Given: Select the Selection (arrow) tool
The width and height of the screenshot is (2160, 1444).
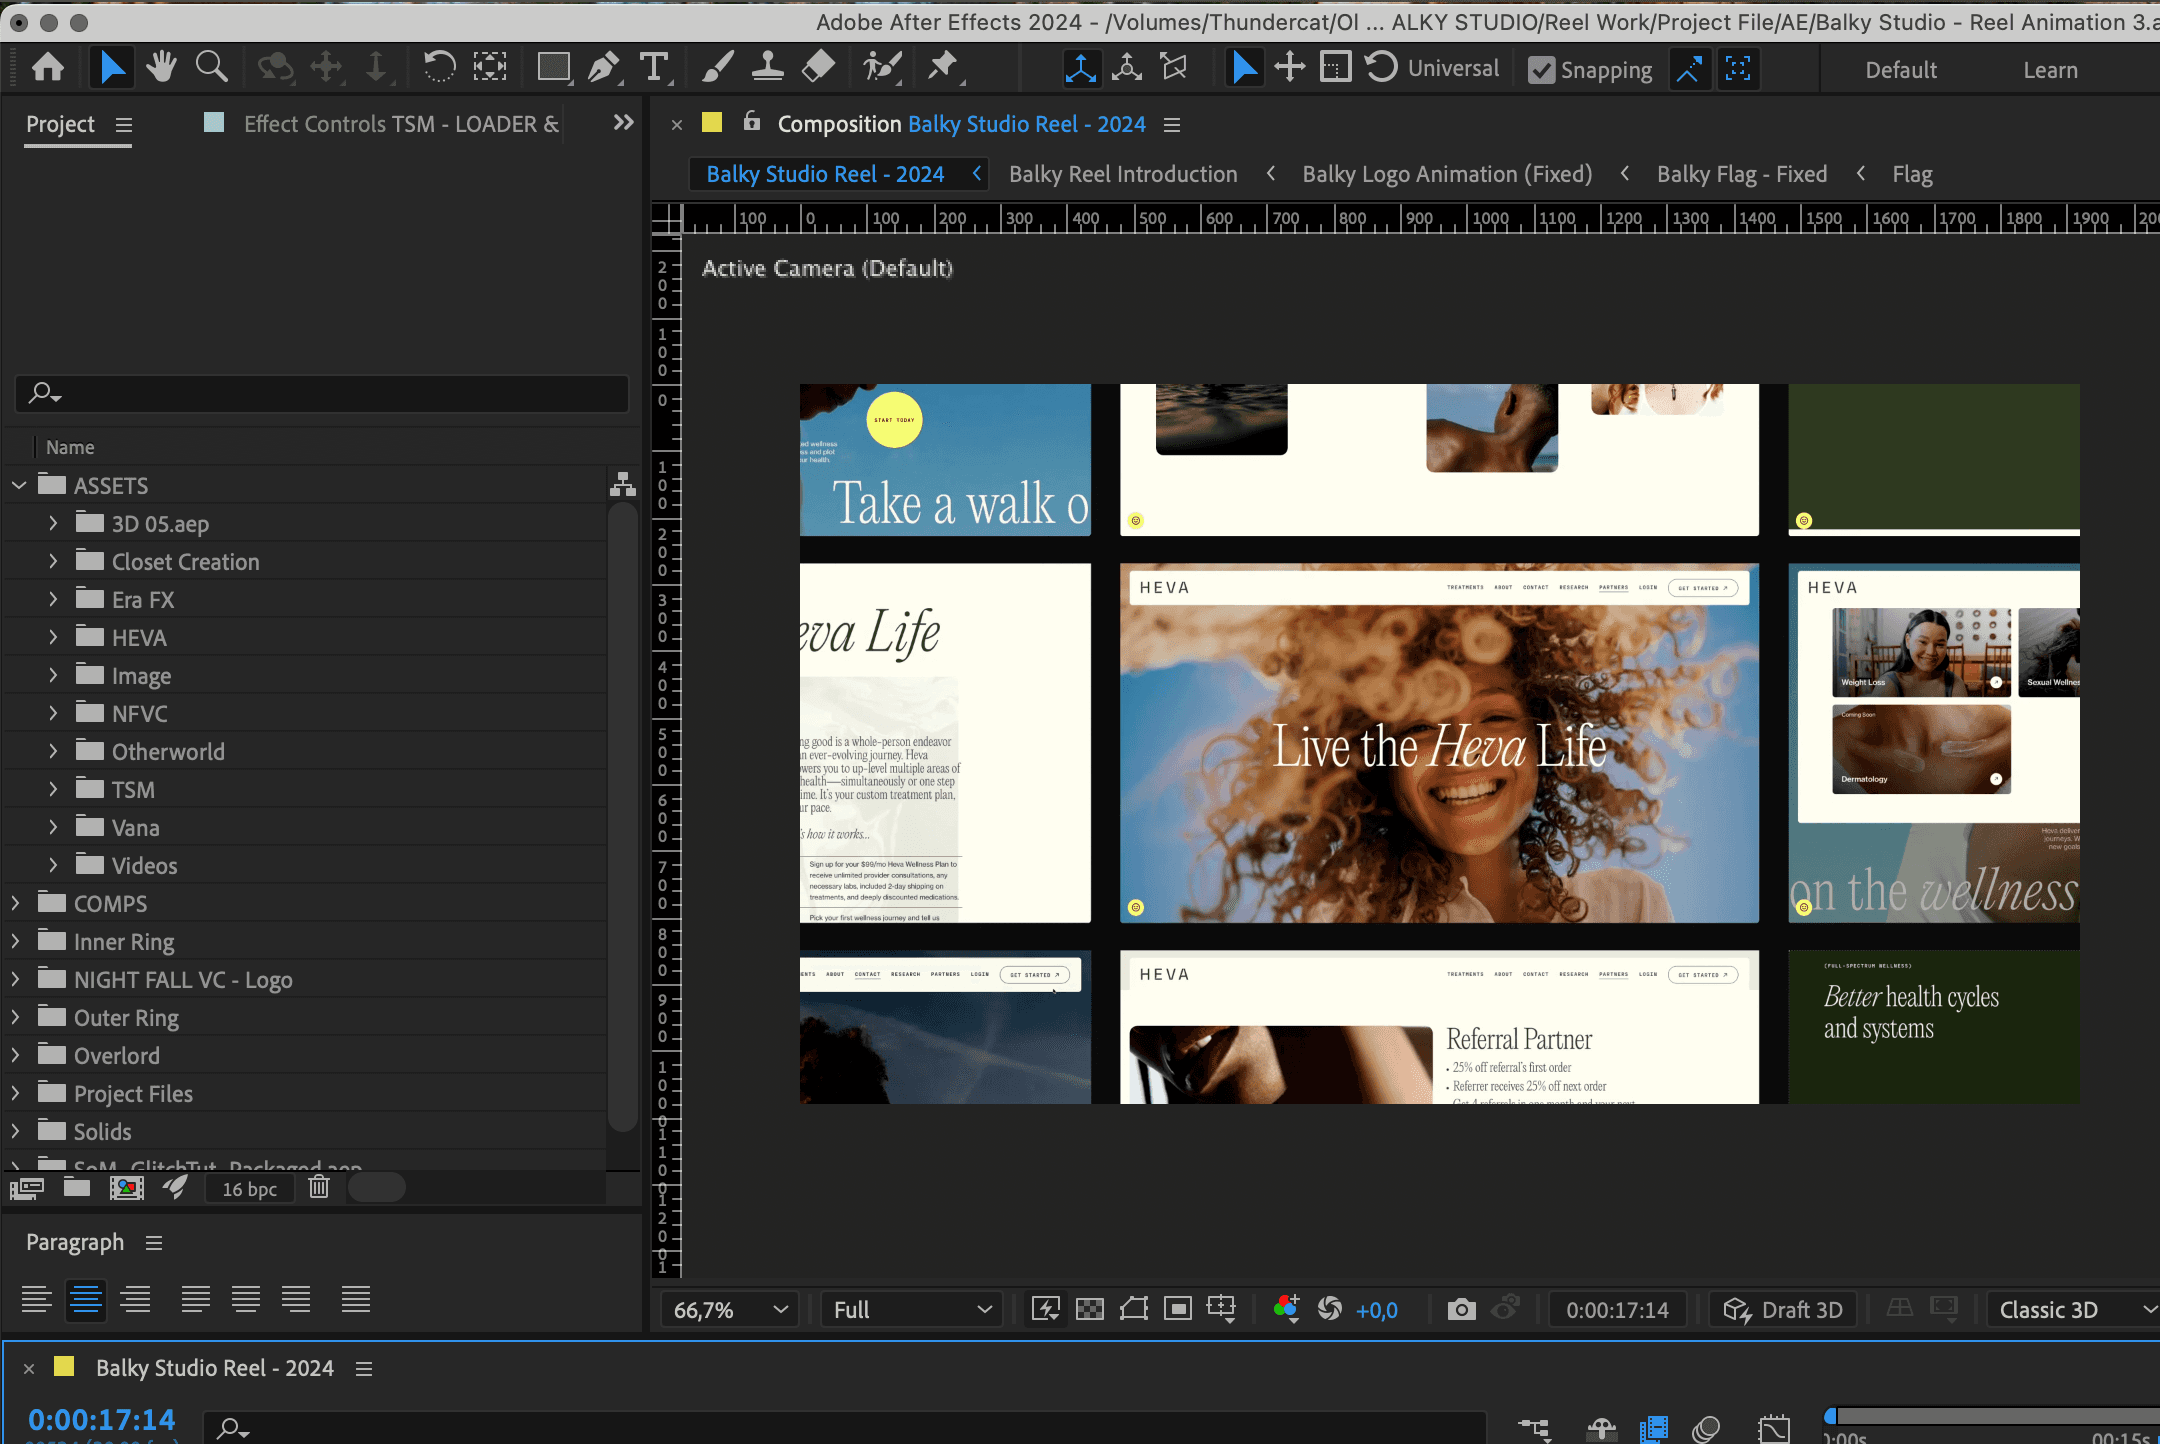Looking at the screenshot, I should coord(112,68).
